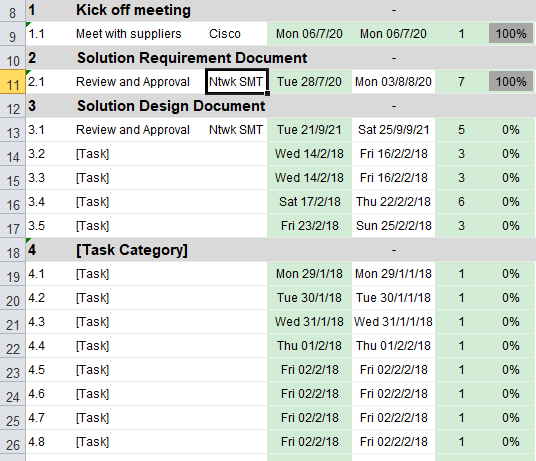Screen dimensions: 536x461
Task: Click the Mon 03/8/8/20 end date cell
Action: click(393, 82)
